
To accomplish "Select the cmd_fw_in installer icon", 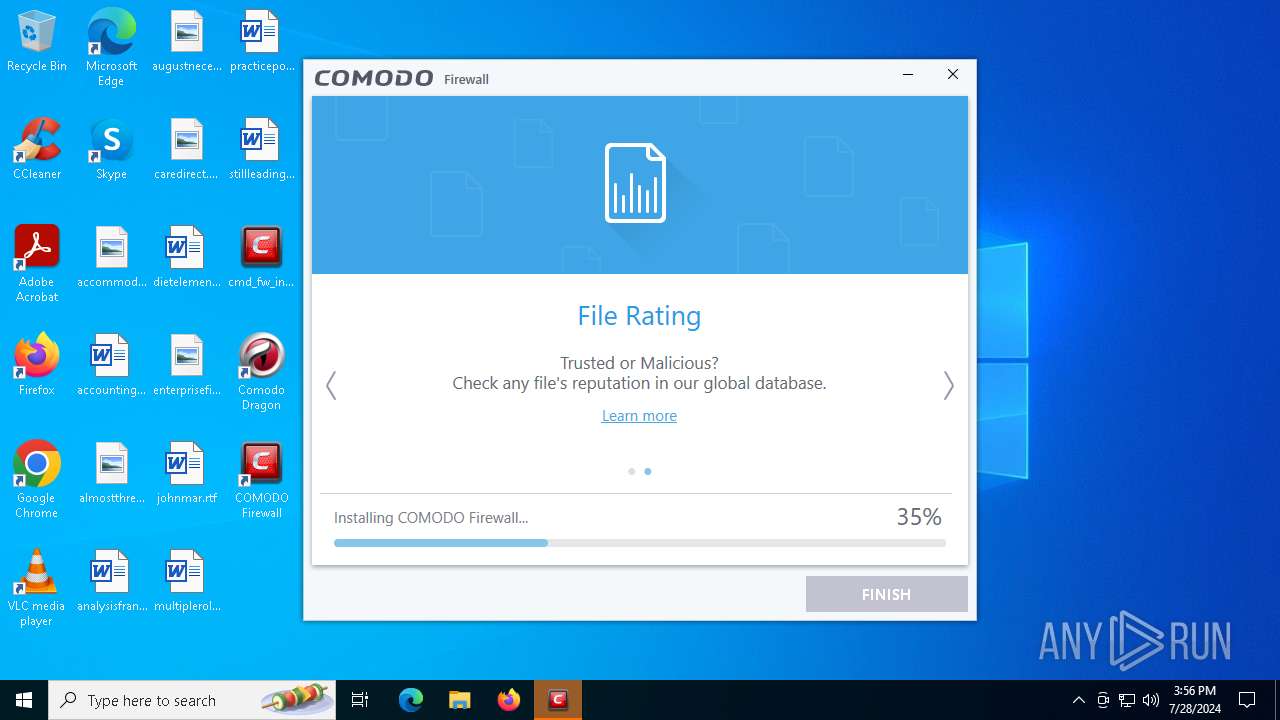I will coord(262,257).
